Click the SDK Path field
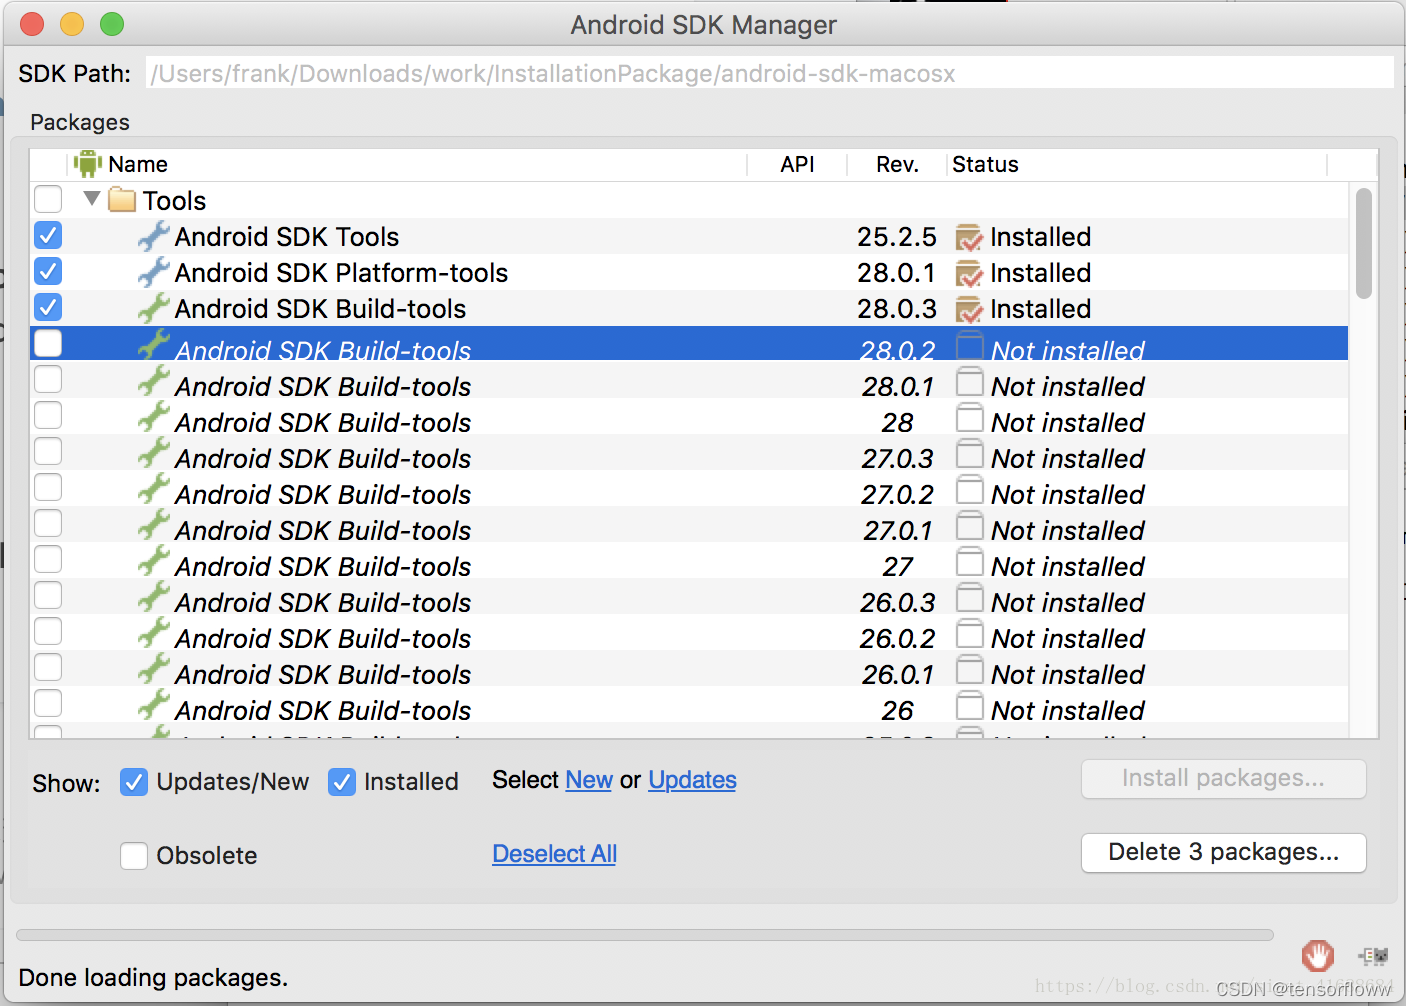1406x1006 pixels. (x=770, y=73)
